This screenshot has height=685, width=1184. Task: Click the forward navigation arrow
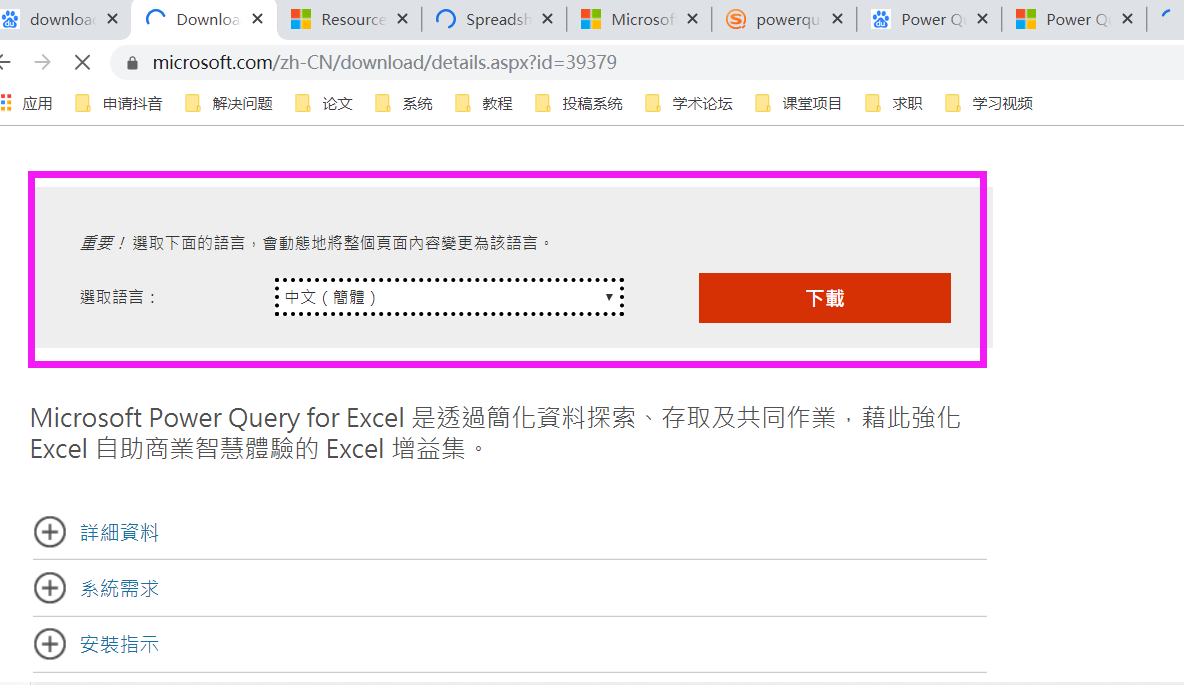[x=42, y=62]
